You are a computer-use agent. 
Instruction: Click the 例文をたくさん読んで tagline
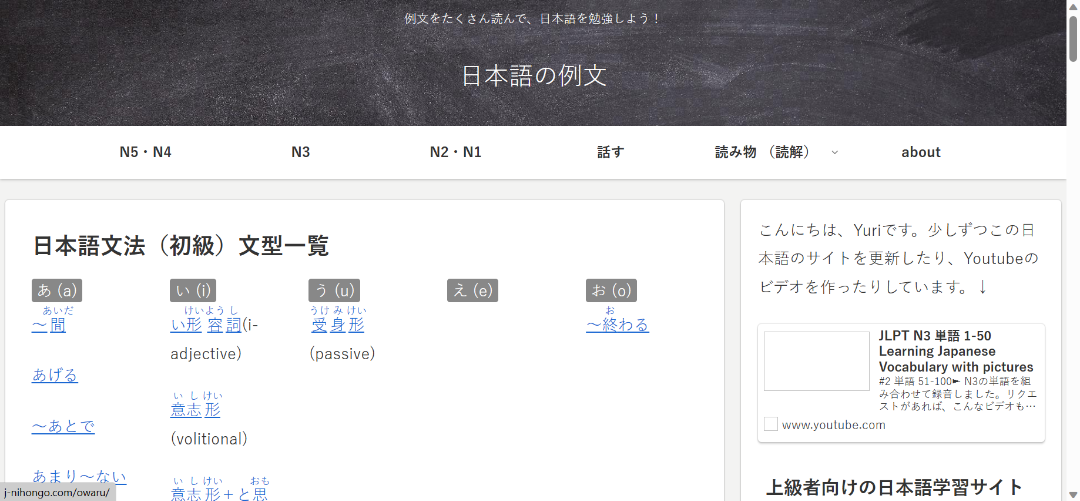tap(534, 19)
